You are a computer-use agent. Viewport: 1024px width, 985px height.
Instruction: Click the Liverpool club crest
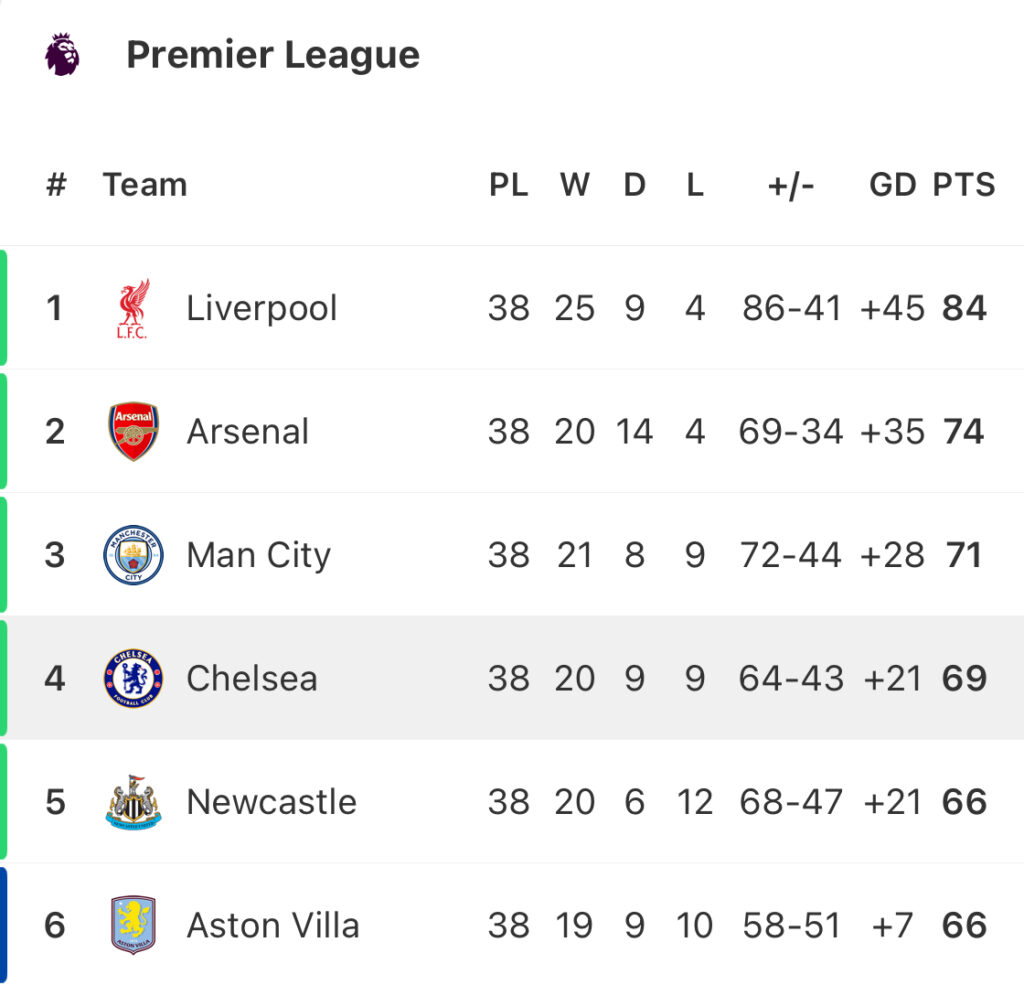tap(133, 308)
